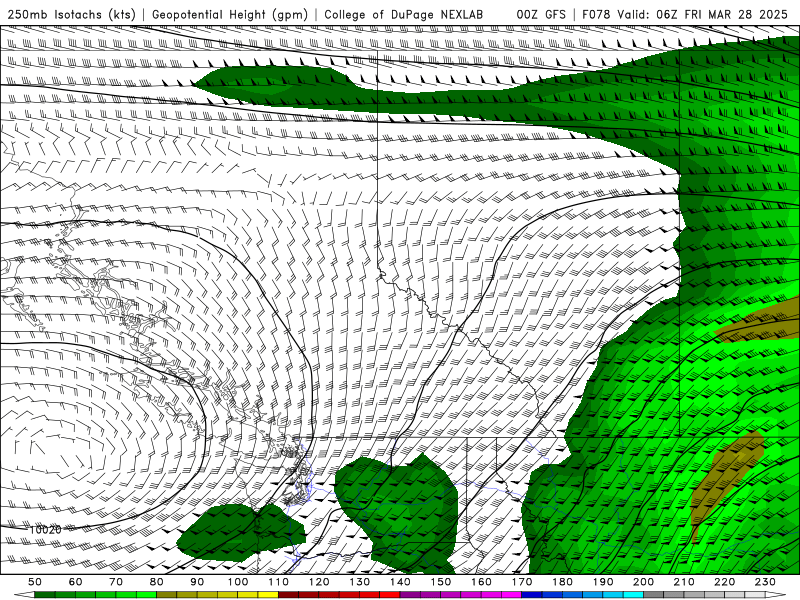Click the '150' color bar label
Screen dimensions: 800x600
click(441, 582)
